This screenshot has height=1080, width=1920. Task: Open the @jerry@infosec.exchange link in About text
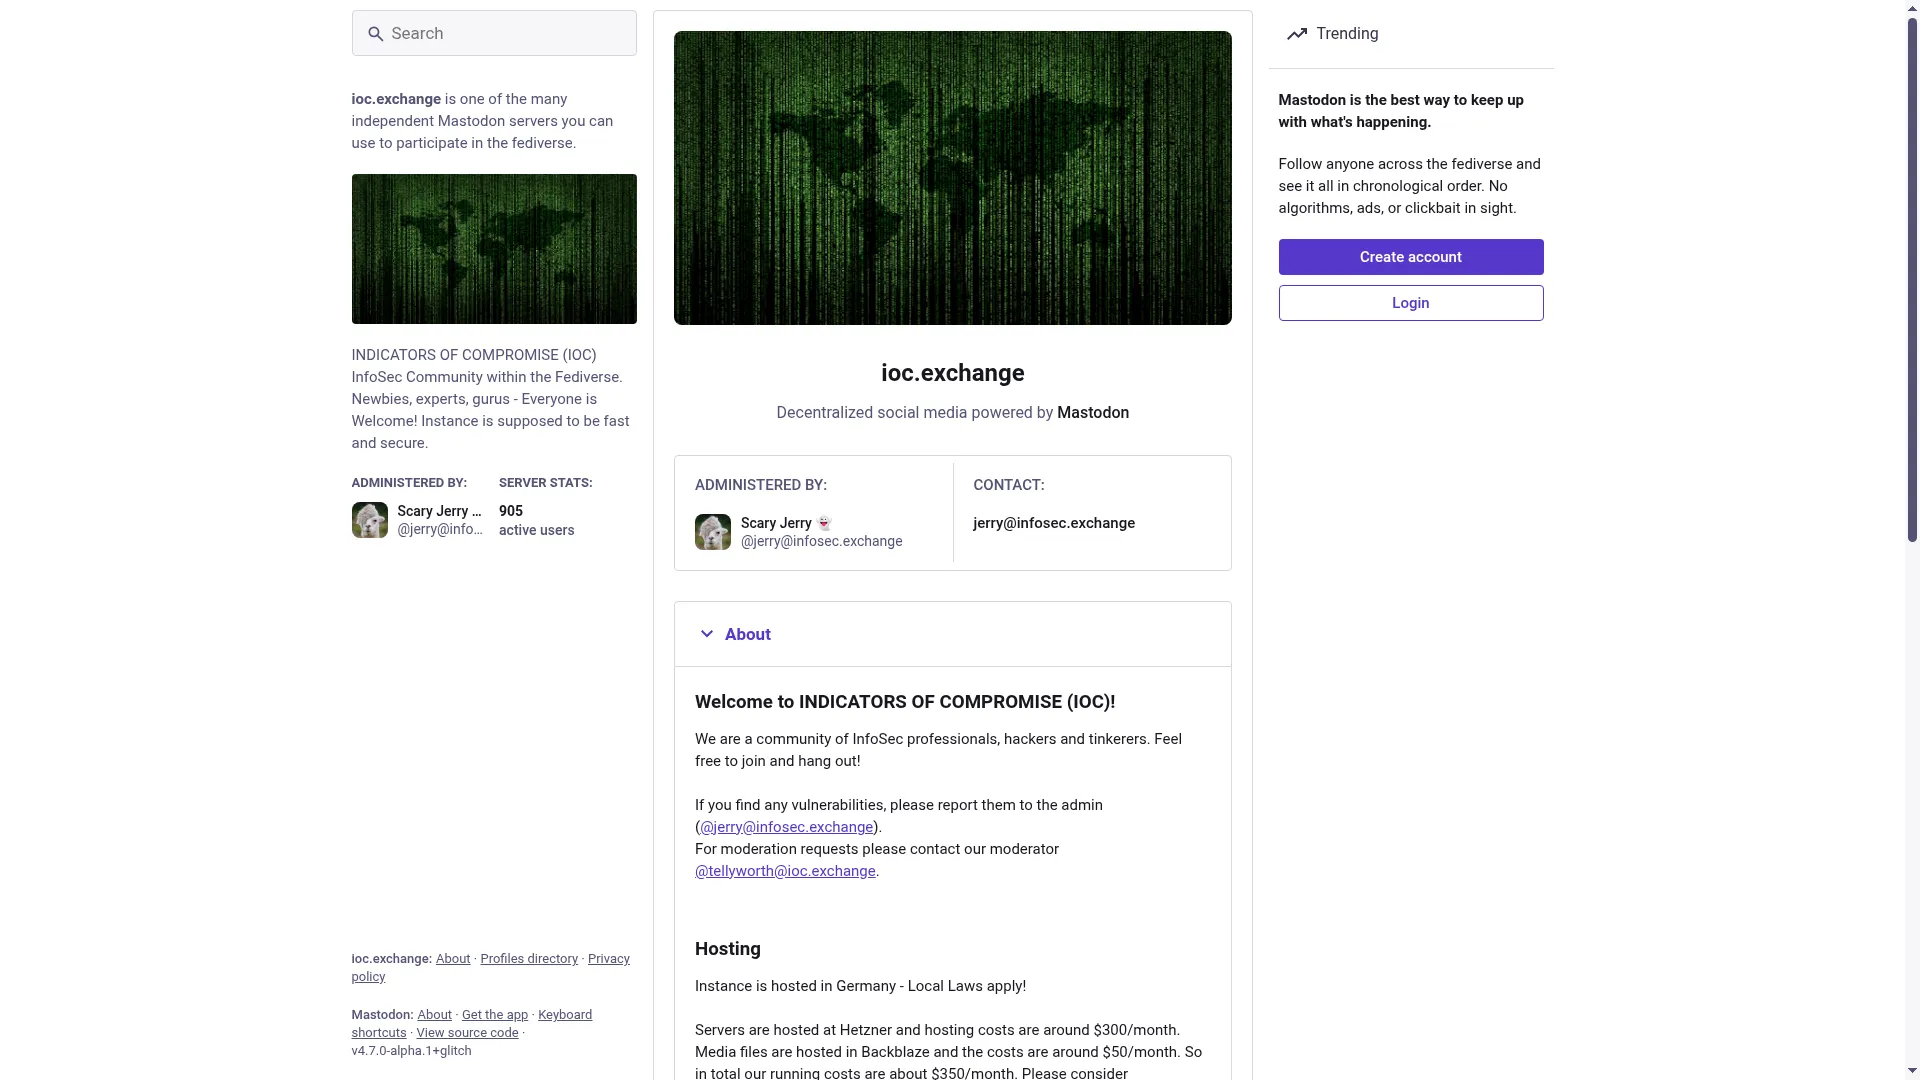(786, 827)
